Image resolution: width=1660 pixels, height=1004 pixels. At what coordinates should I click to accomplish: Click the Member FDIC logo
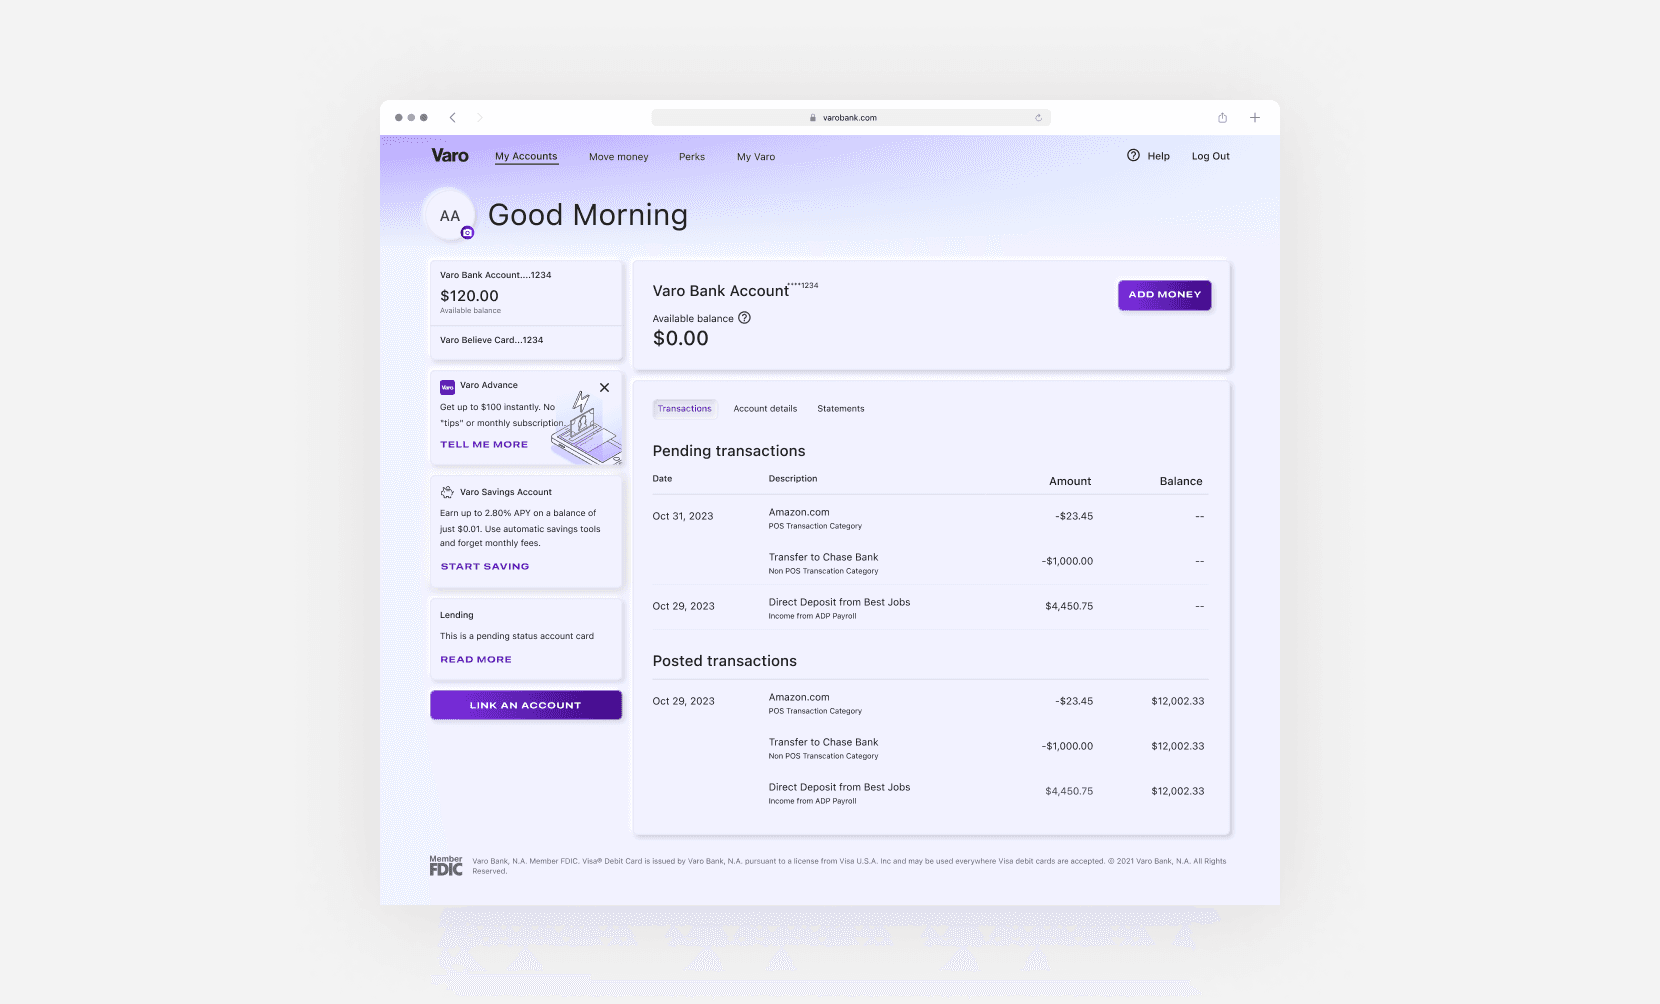point(446,866)
